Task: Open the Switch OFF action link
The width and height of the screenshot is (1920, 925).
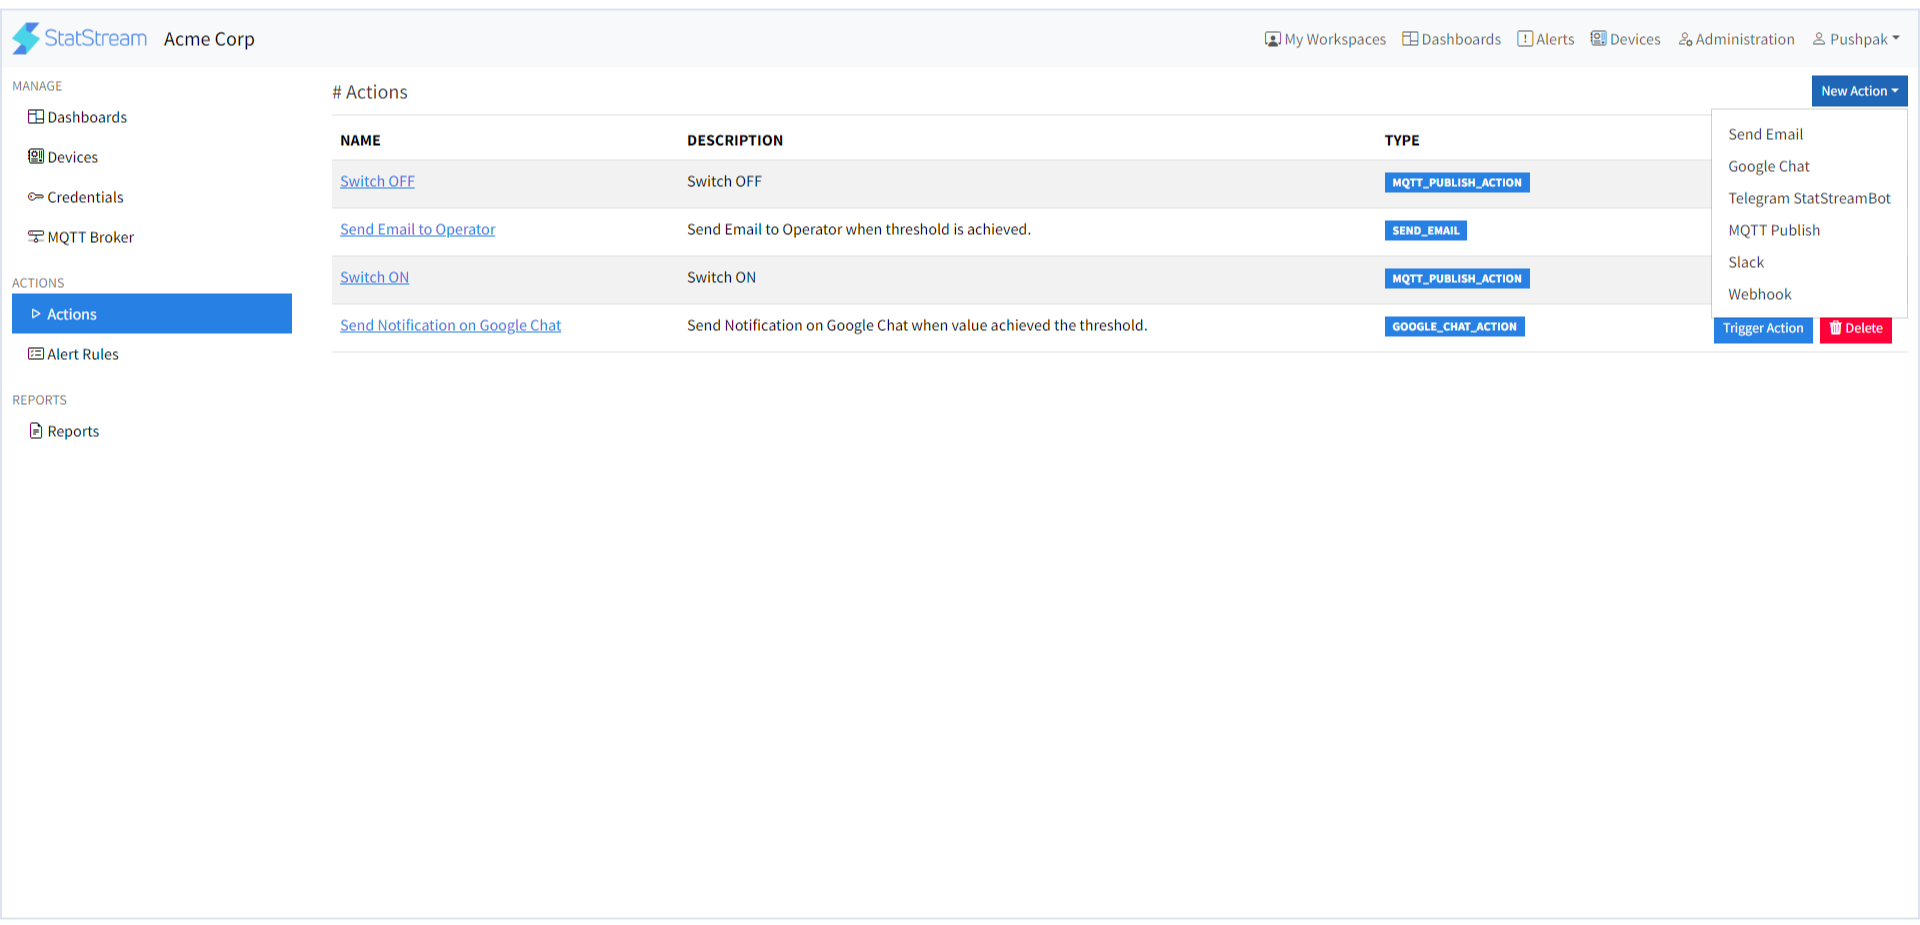Action: coord(377,181)
